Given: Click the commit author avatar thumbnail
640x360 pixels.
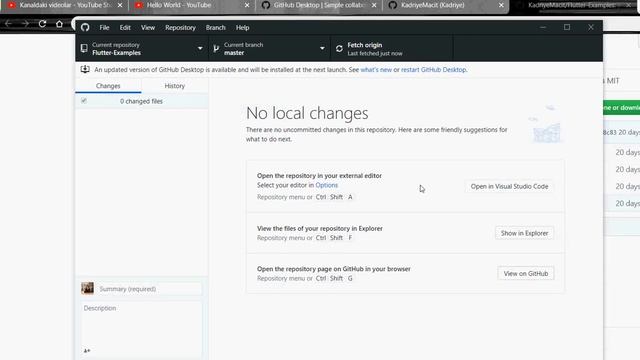Looking at the screenshot, I should coord(87,288).
